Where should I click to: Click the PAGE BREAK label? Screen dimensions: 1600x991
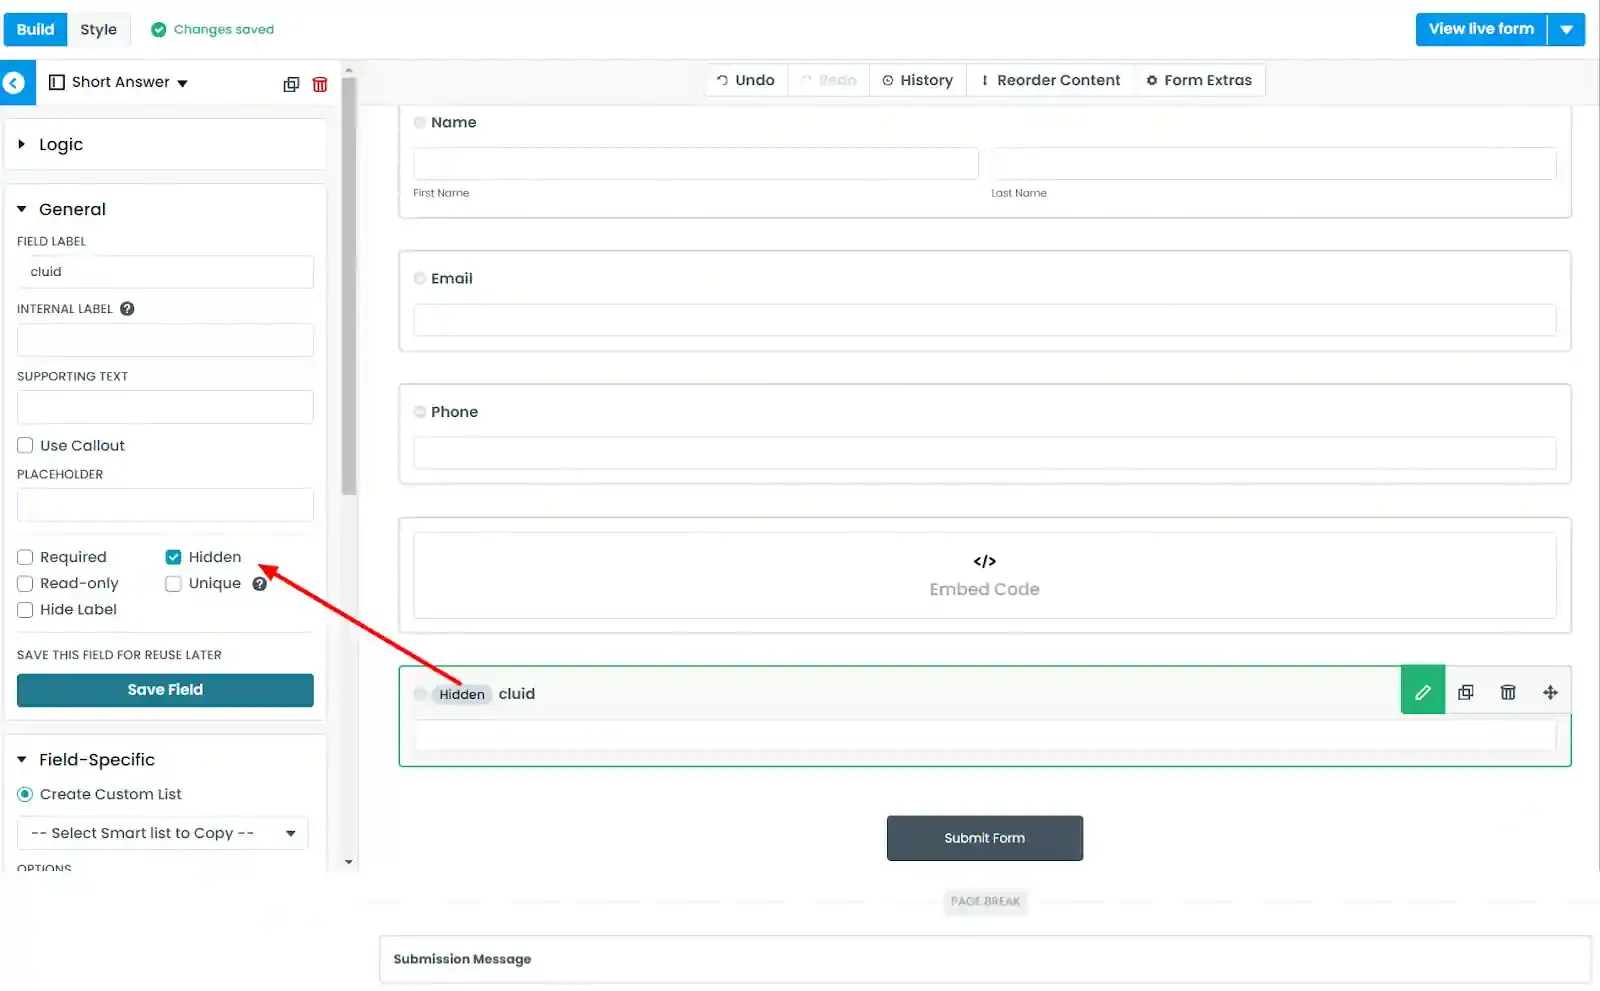(x=986, y=902)
